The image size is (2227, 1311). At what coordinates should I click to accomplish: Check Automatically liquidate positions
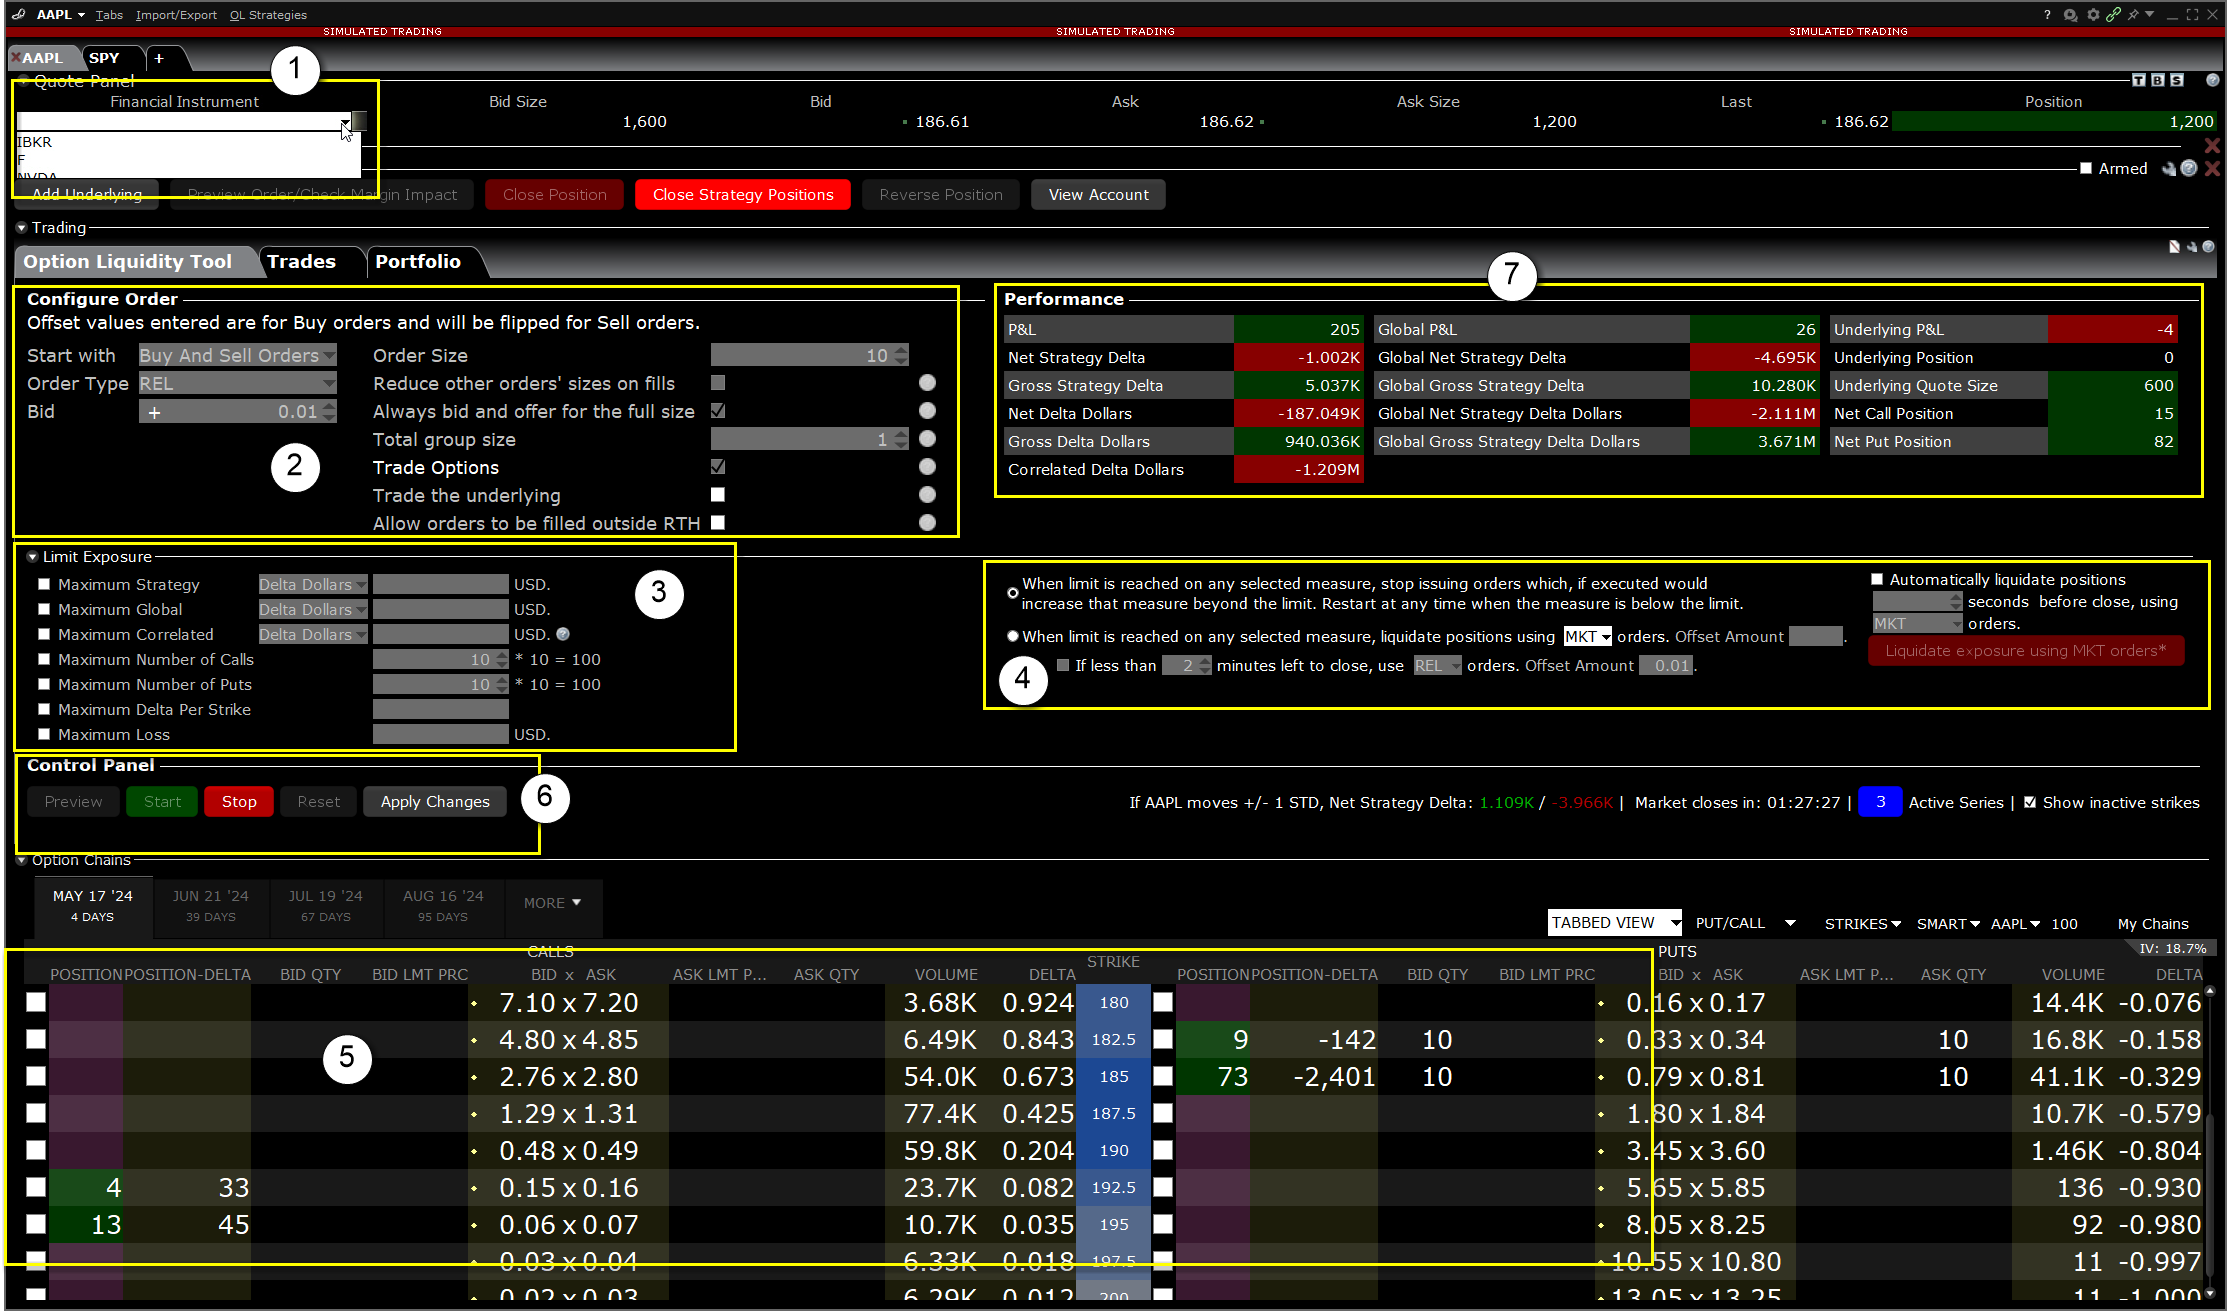(1877, 580)
